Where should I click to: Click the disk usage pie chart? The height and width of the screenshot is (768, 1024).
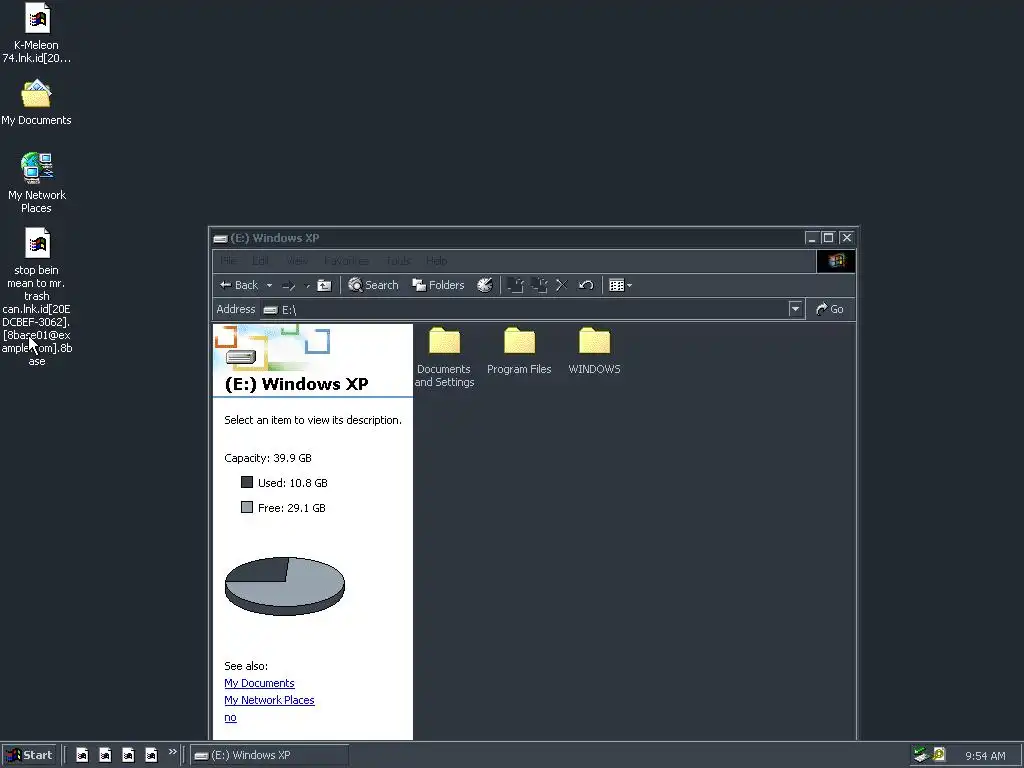[x=285, y=586]
